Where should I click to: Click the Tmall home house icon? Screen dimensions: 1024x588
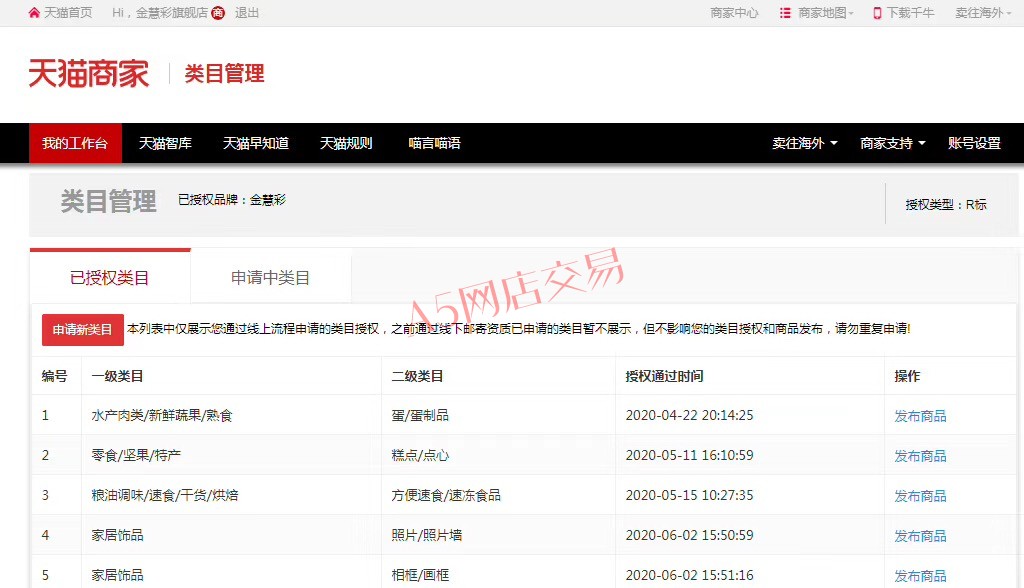[34, 13]
